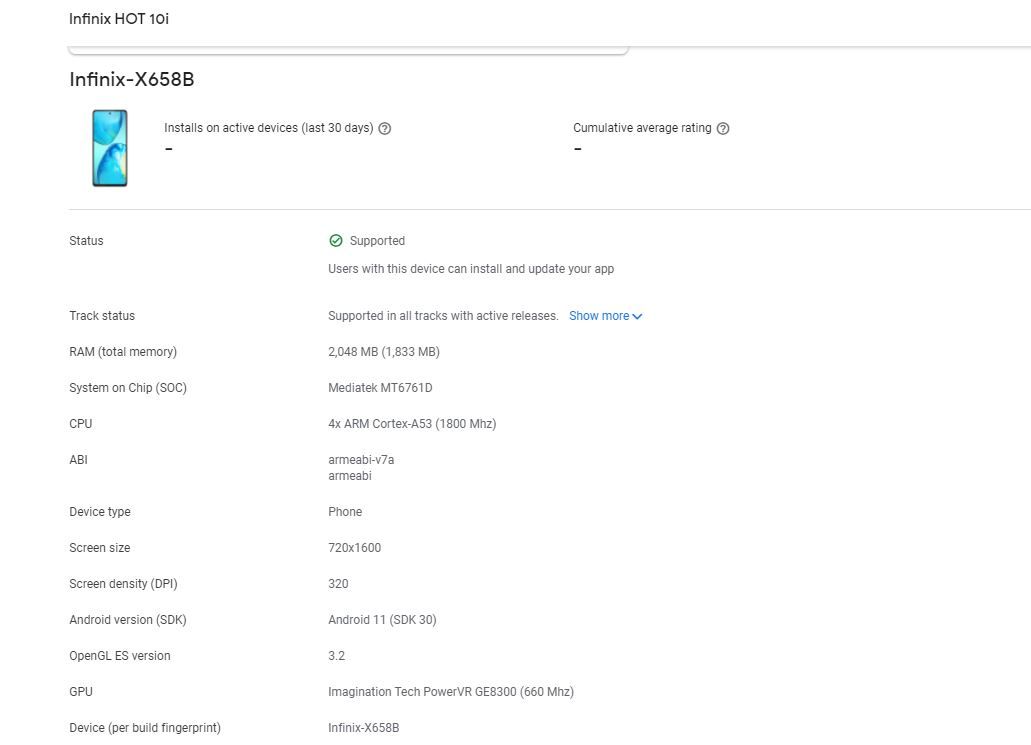Click the GPU row label
Screen dimensions: 1031x745
point(81,692)
